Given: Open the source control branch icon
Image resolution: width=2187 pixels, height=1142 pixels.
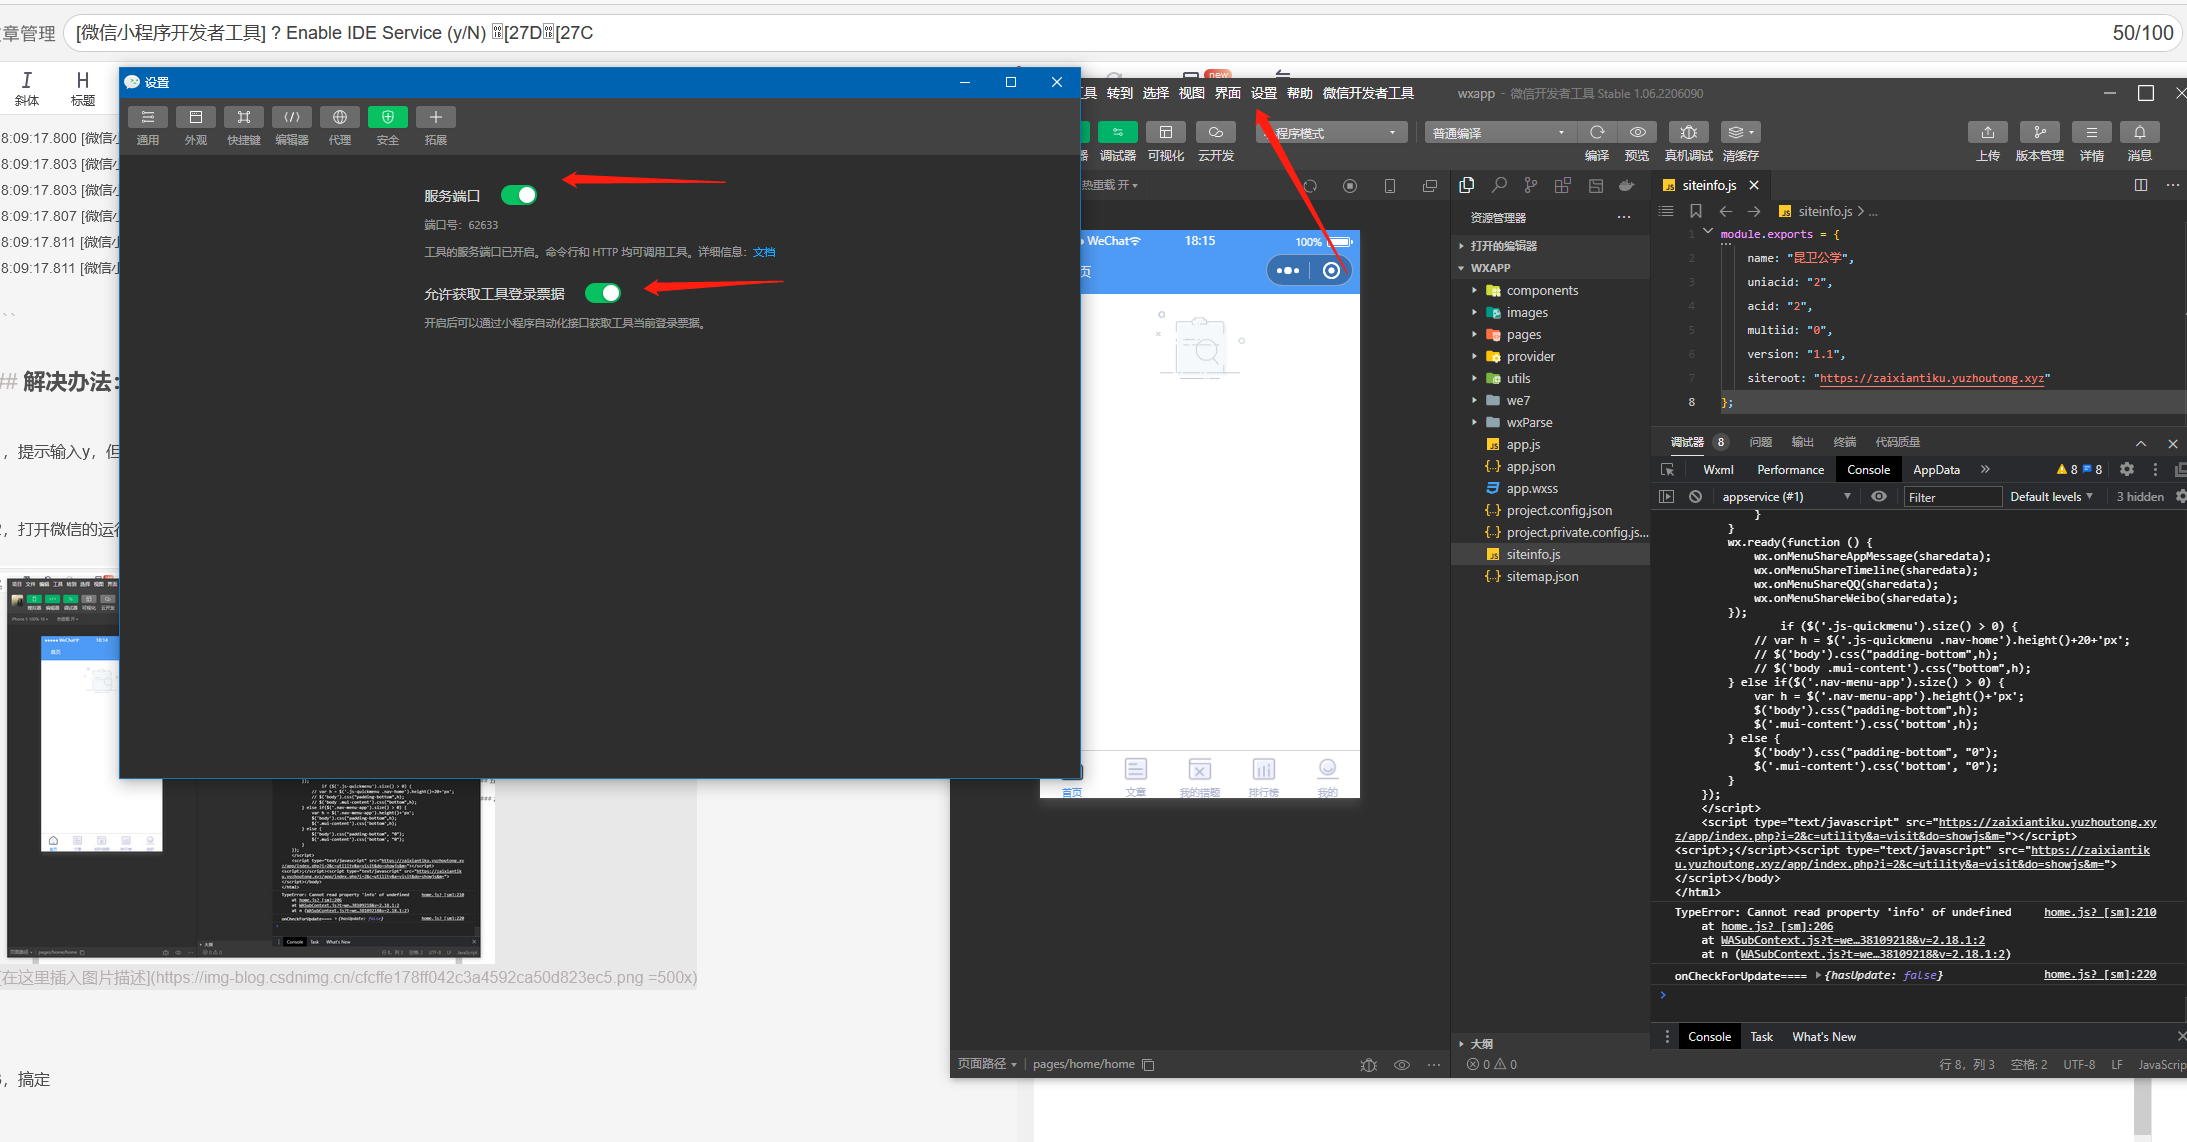Looking at the screenshot, I should click(x=1531, y=185).
